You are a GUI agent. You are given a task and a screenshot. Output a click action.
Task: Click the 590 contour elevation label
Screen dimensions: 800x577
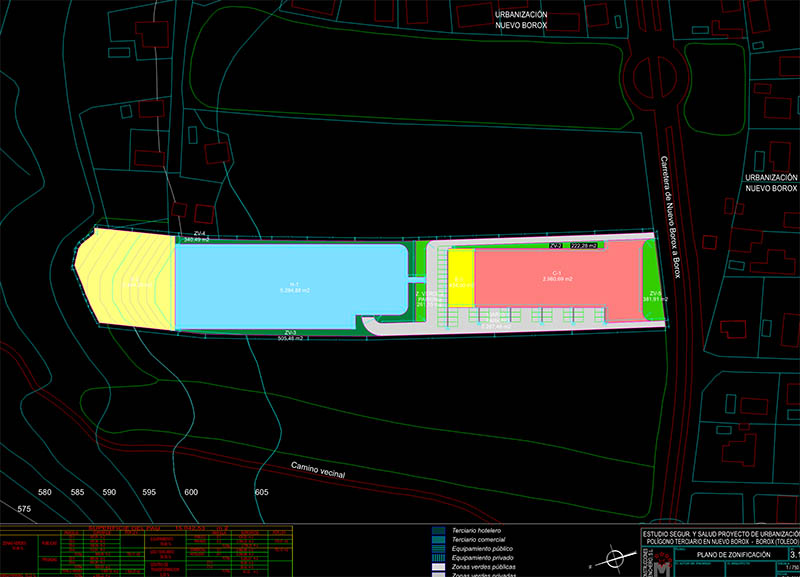pos(109,492)
